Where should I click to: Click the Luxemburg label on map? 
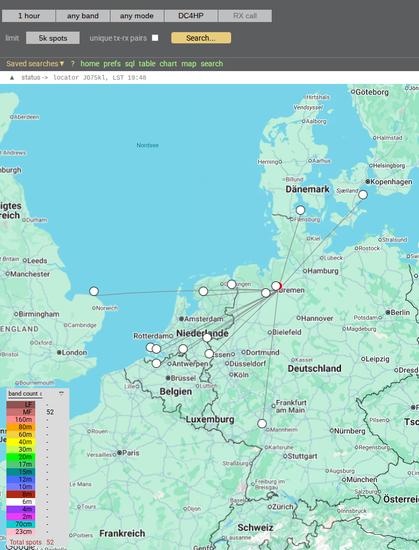pyautogui.click(x=210, y=419)
